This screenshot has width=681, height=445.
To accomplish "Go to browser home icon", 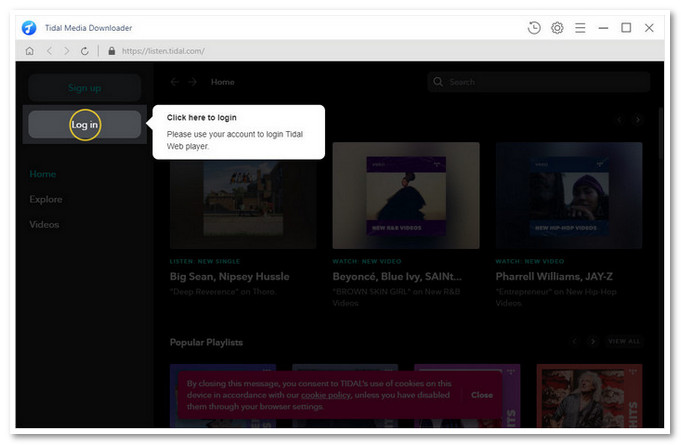I will coord(30,51).
